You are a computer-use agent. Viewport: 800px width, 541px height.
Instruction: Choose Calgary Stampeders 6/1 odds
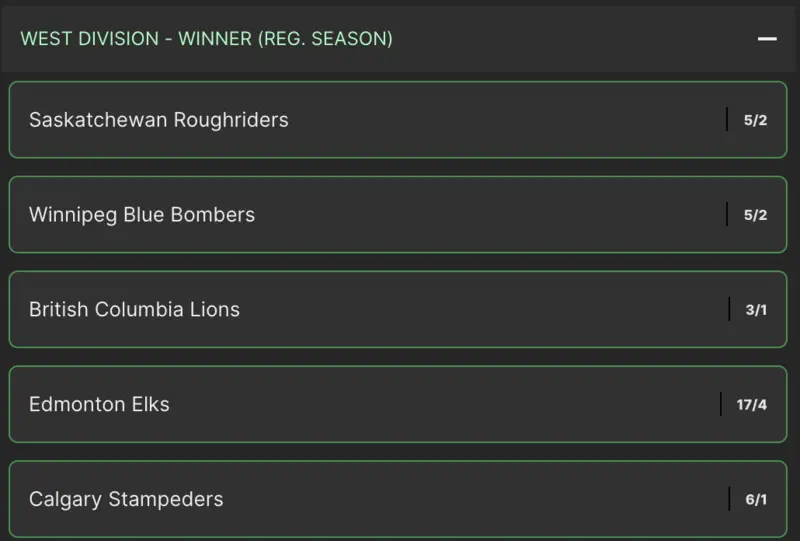coord(756,499)
